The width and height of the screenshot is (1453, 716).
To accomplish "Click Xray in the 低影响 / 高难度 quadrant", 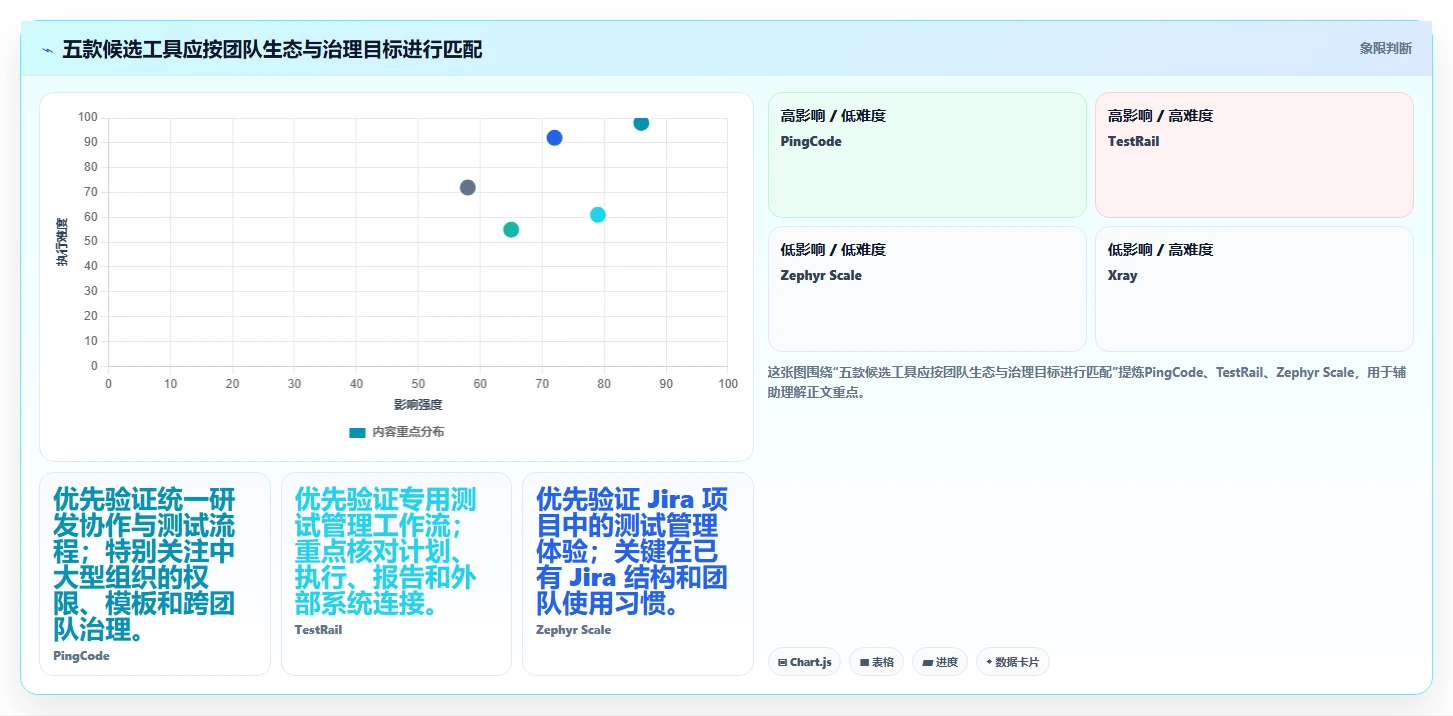I will click(x=1122, y=276).
